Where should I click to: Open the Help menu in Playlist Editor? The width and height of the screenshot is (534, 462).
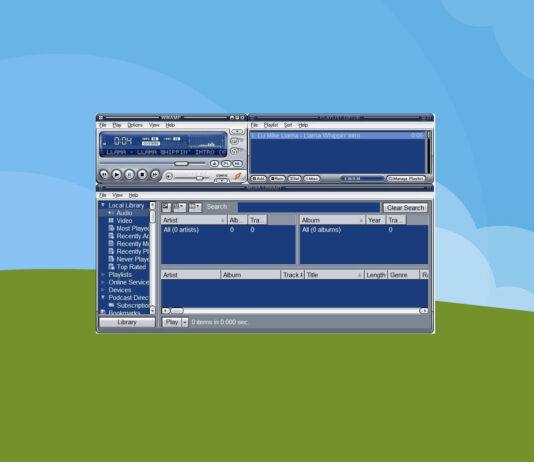303,125
